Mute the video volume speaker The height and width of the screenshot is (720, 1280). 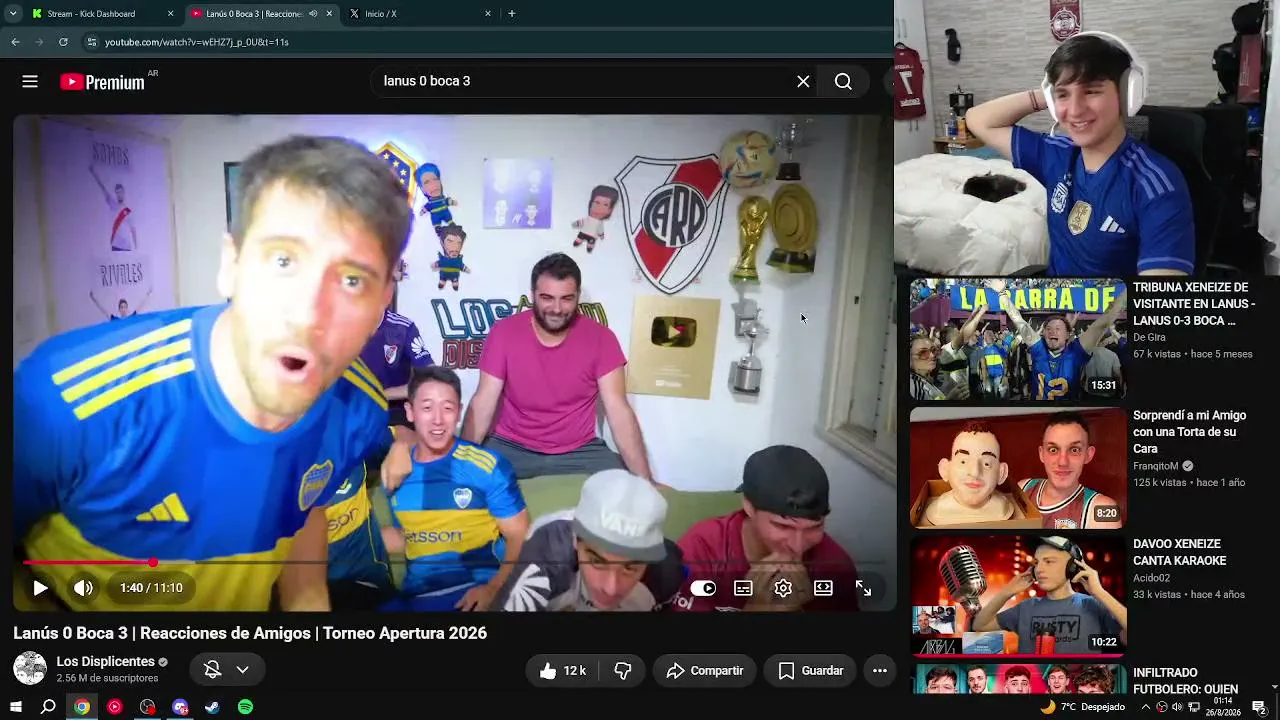(84, 588)
